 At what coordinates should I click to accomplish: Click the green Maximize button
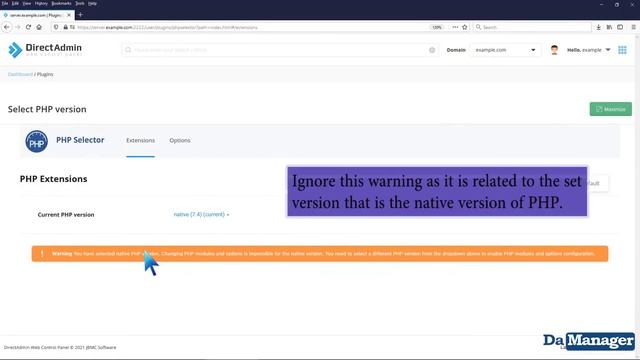pos(611,109)
